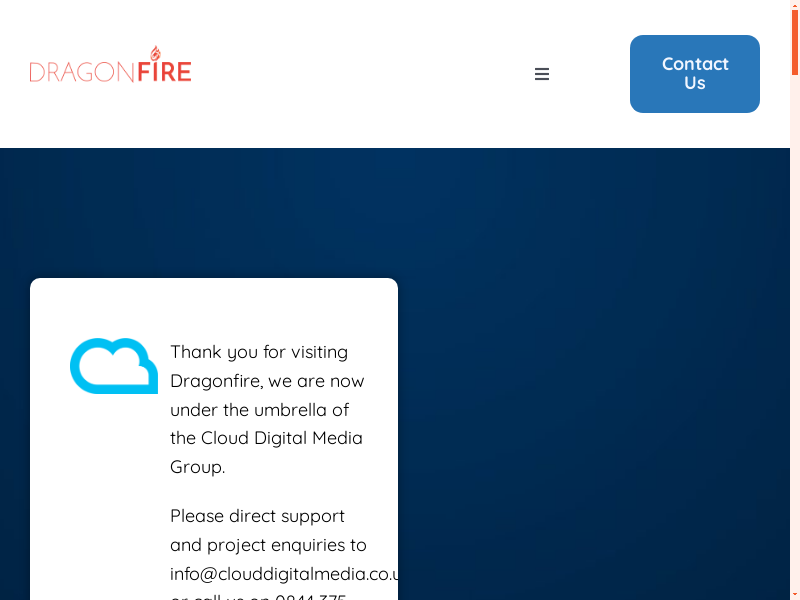The image size is (800, 600).
Task: Click 'the Cloud Digital Media' text line
Action: point(266,438)
